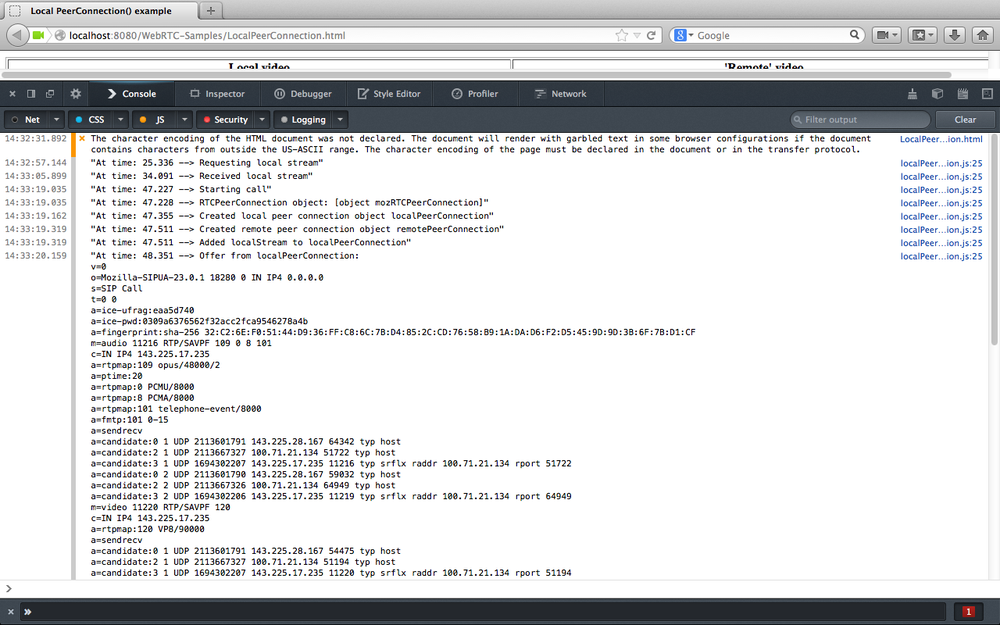1000x625 pixels.
Task: Launch Scratchpad from the toolbar icon
Action: (x=962, y=93)
